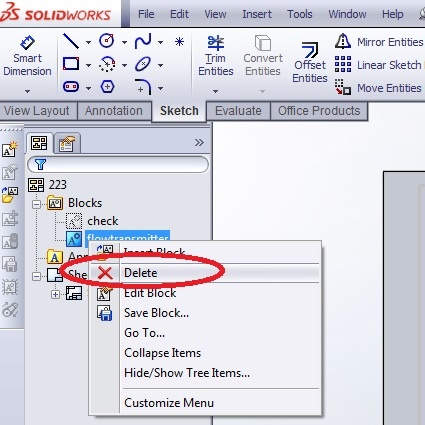Open the Rectangle tool dropdown arrow

coord(88,65)
